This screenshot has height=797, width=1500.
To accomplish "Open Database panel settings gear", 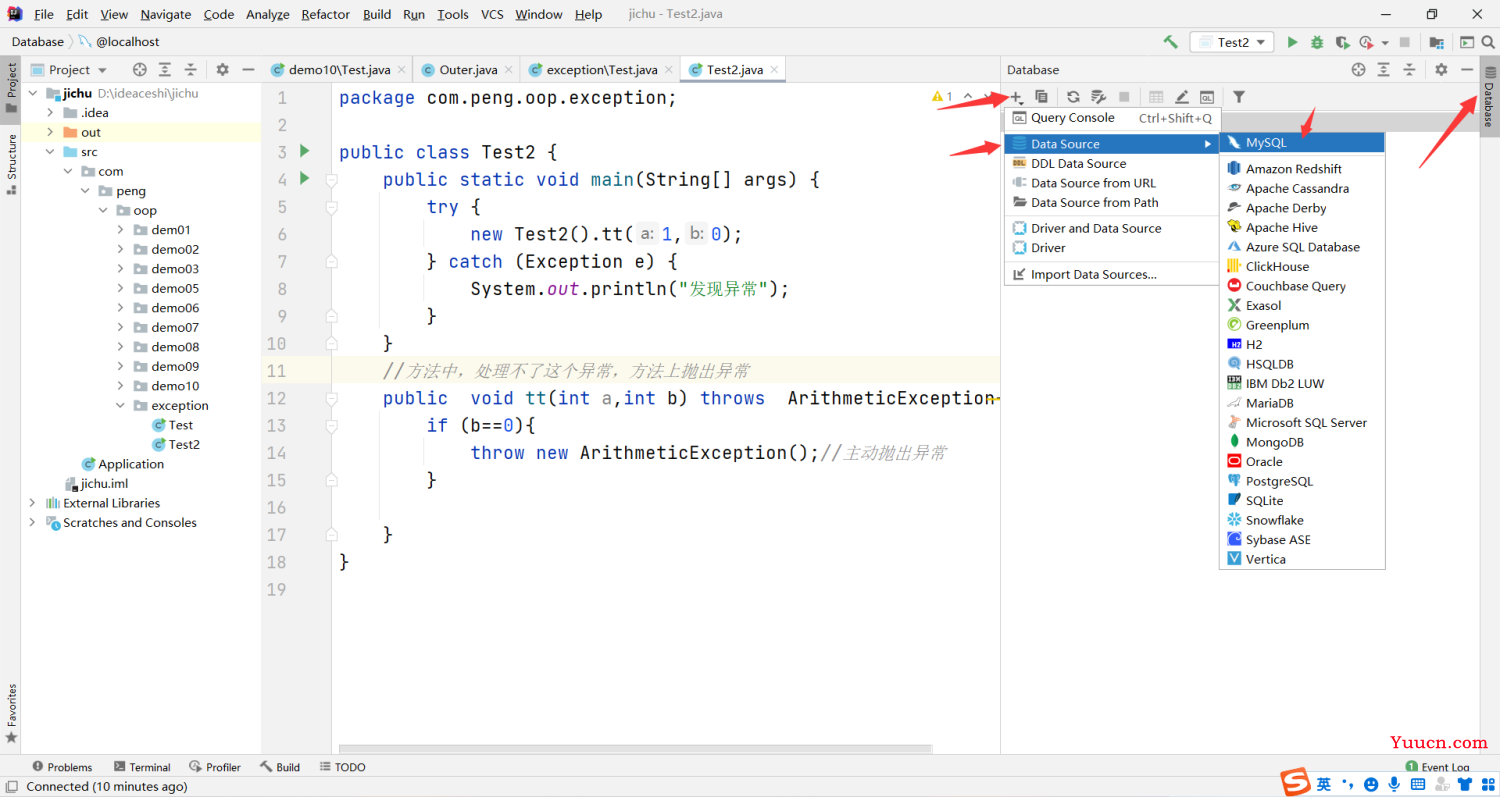I will [1441, 69].
